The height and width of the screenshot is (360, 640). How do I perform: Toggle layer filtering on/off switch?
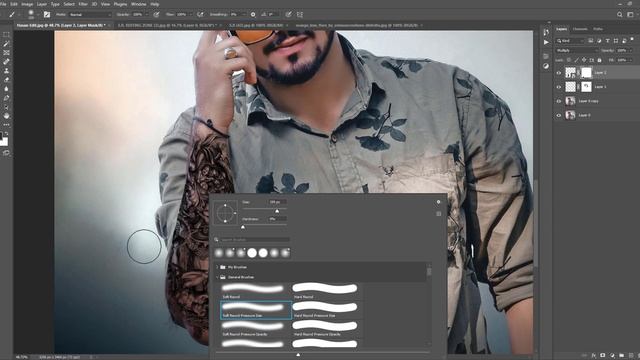tap(632, 40)
